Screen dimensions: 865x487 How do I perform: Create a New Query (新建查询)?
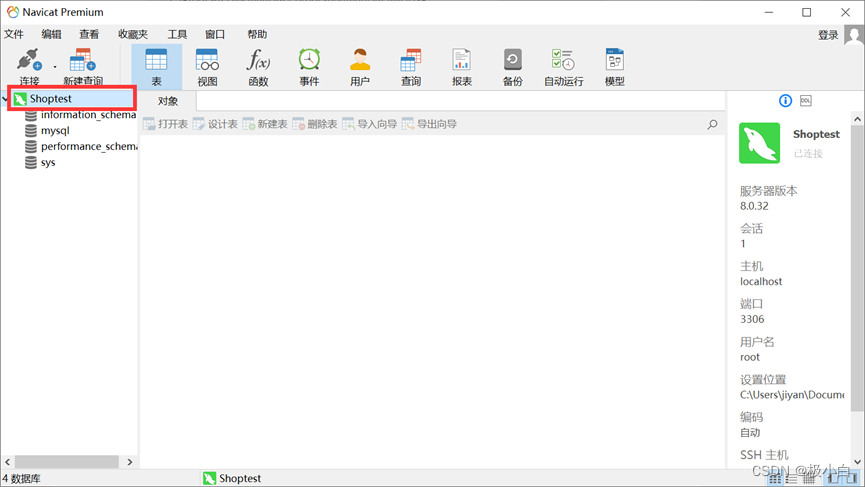[x=83, y=67]
